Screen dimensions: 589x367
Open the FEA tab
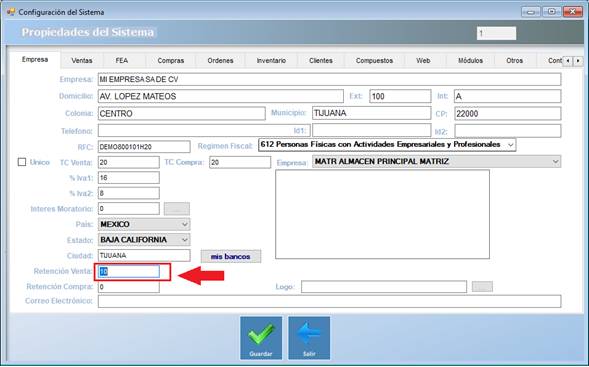[x=122, y=60]
